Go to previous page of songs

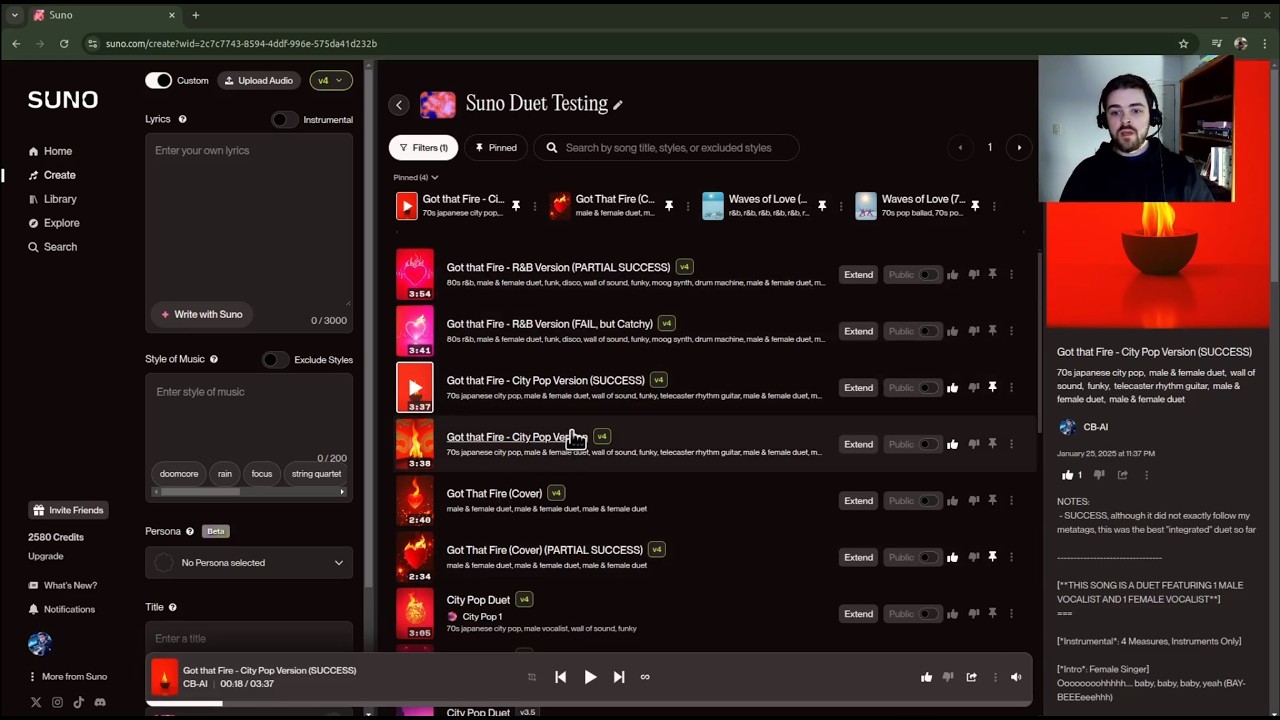[x=960, y=148]
